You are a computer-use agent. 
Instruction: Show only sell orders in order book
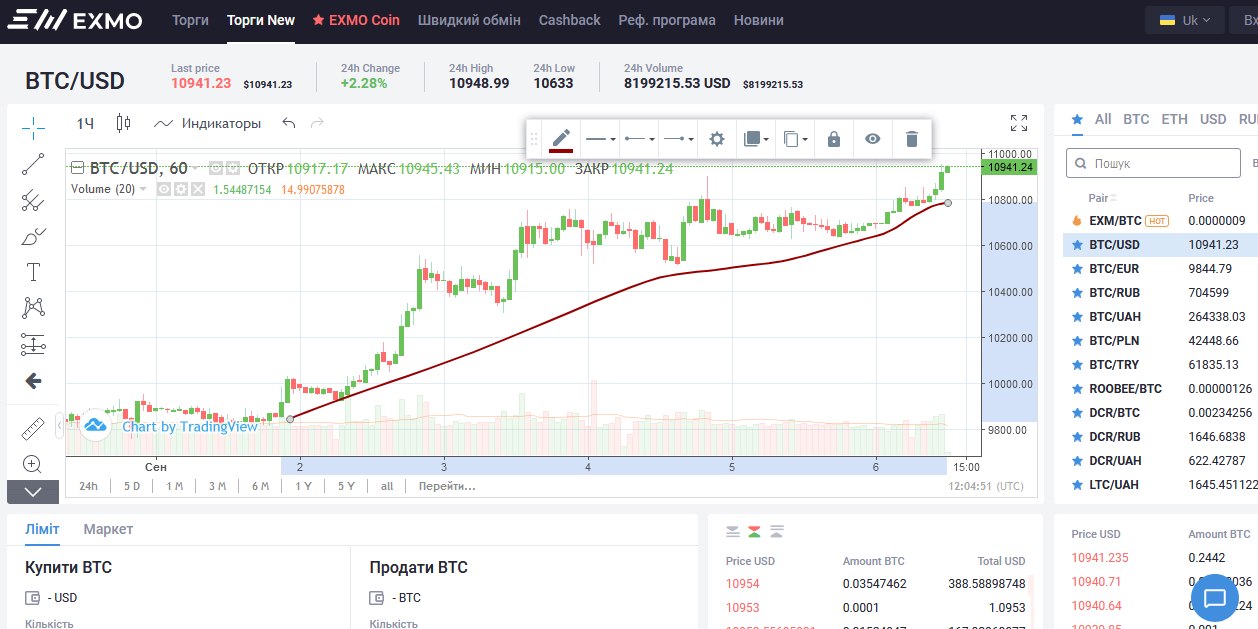733,531
